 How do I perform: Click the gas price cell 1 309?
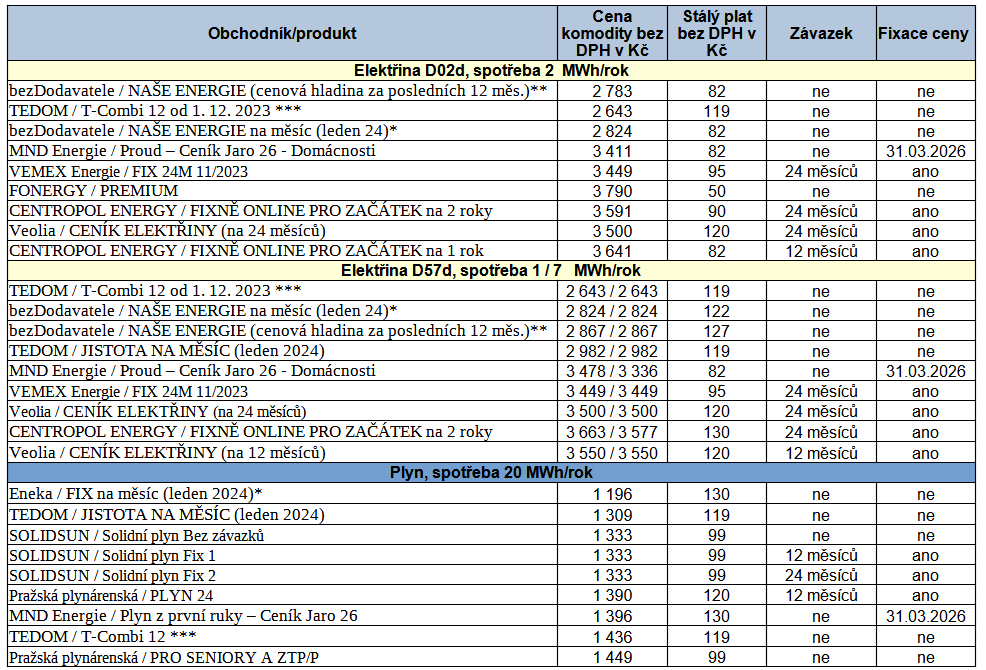pos(612,515)
